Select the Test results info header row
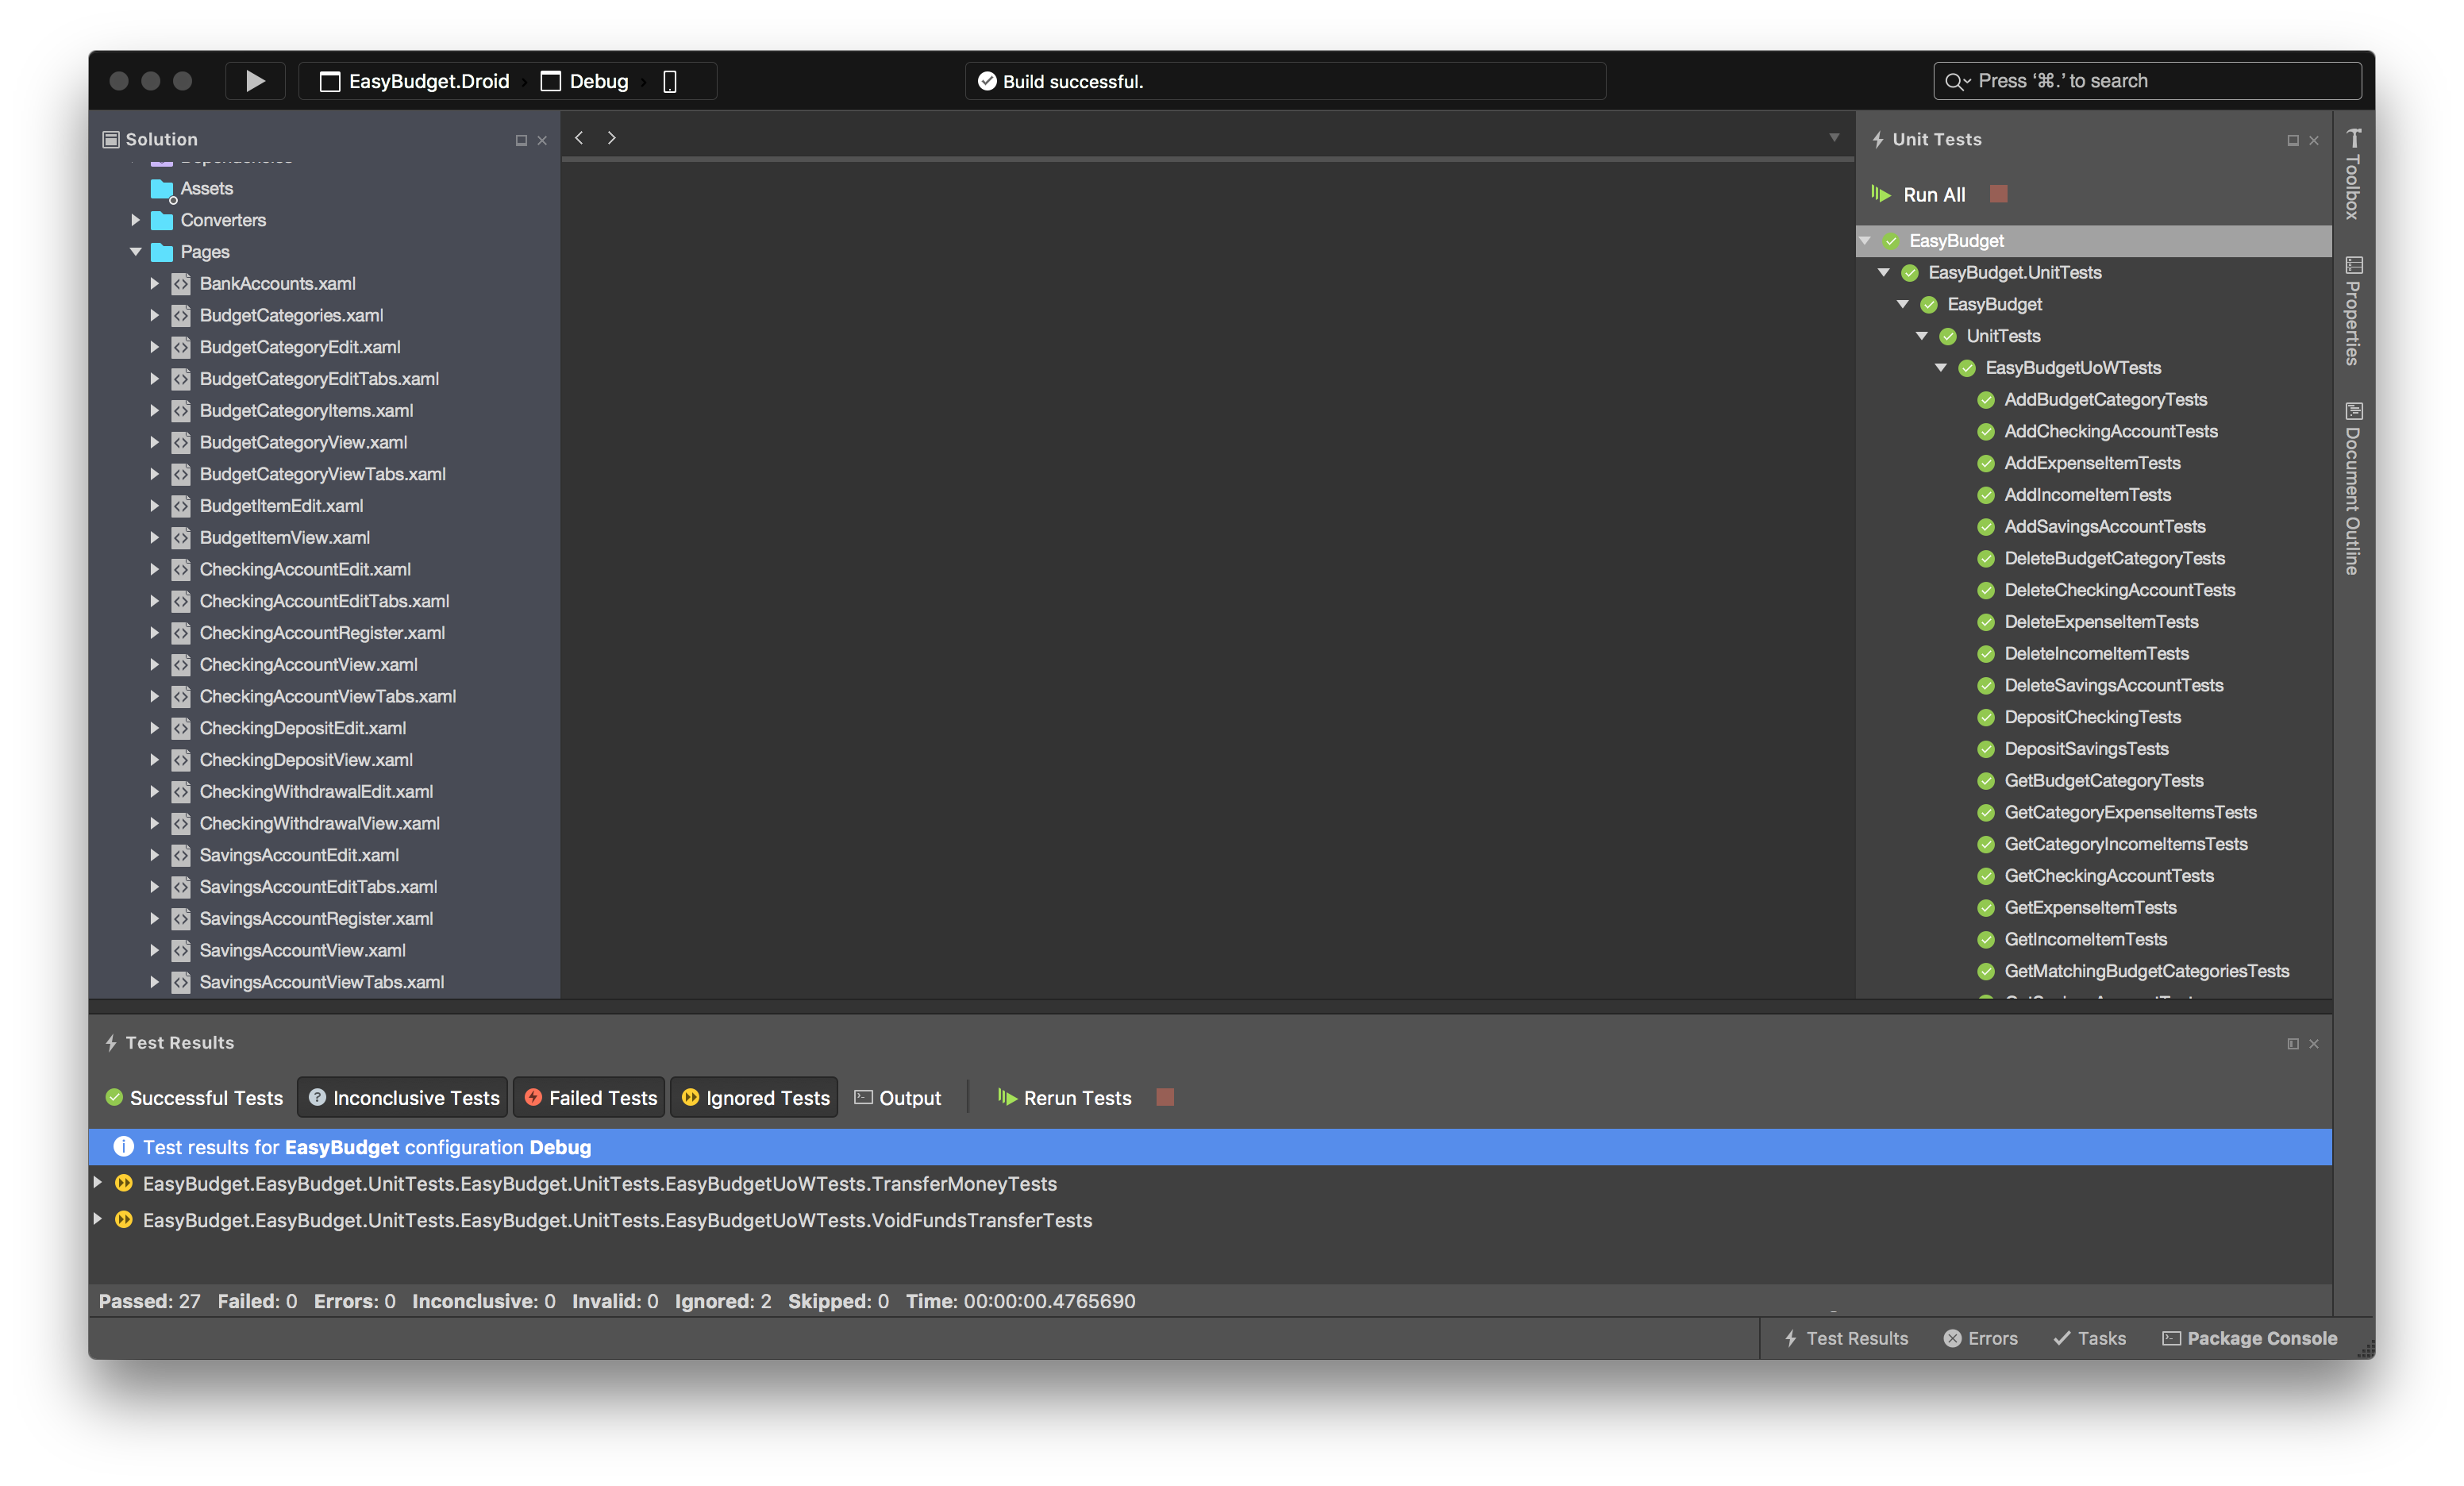This screenshot has width=2464, height=1486. [x=1210, y=1147]
